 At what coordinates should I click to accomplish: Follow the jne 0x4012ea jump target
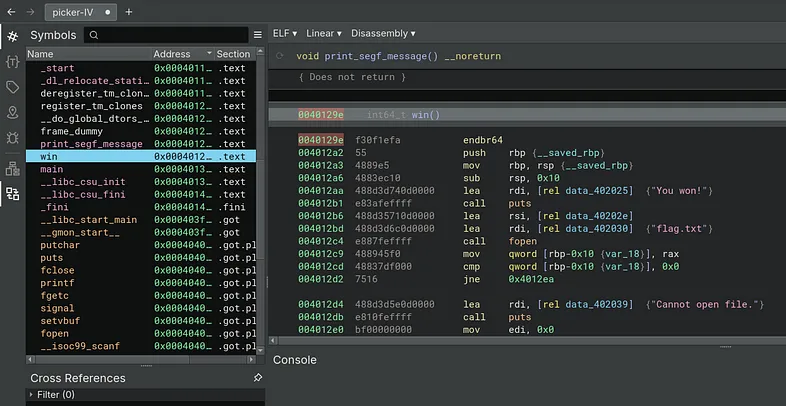point(531,279)
